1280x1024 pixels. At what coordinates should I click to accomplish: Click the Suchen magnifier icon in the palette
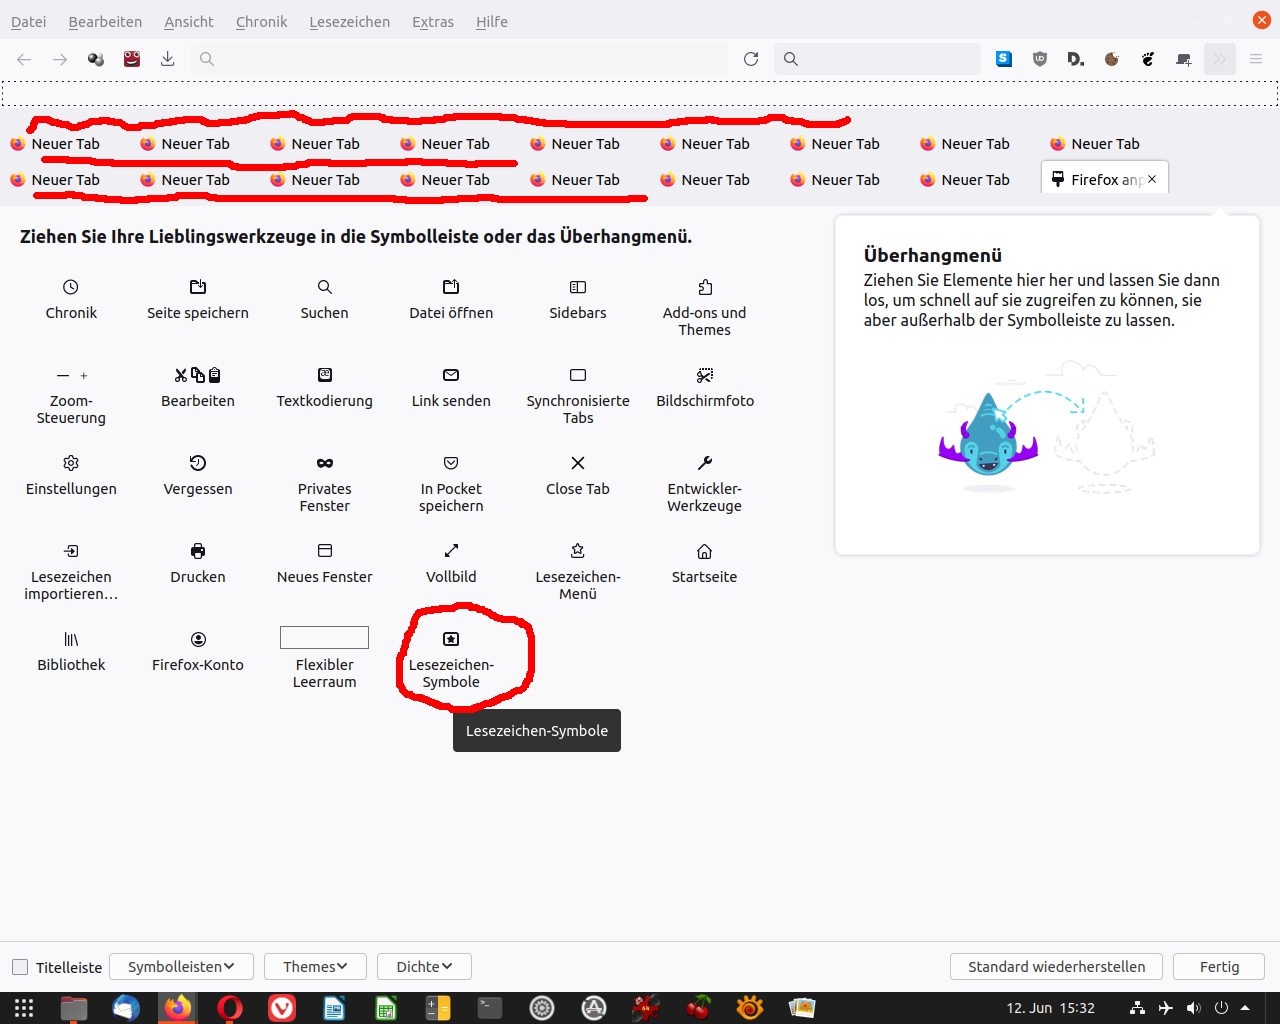coord(325,287)
